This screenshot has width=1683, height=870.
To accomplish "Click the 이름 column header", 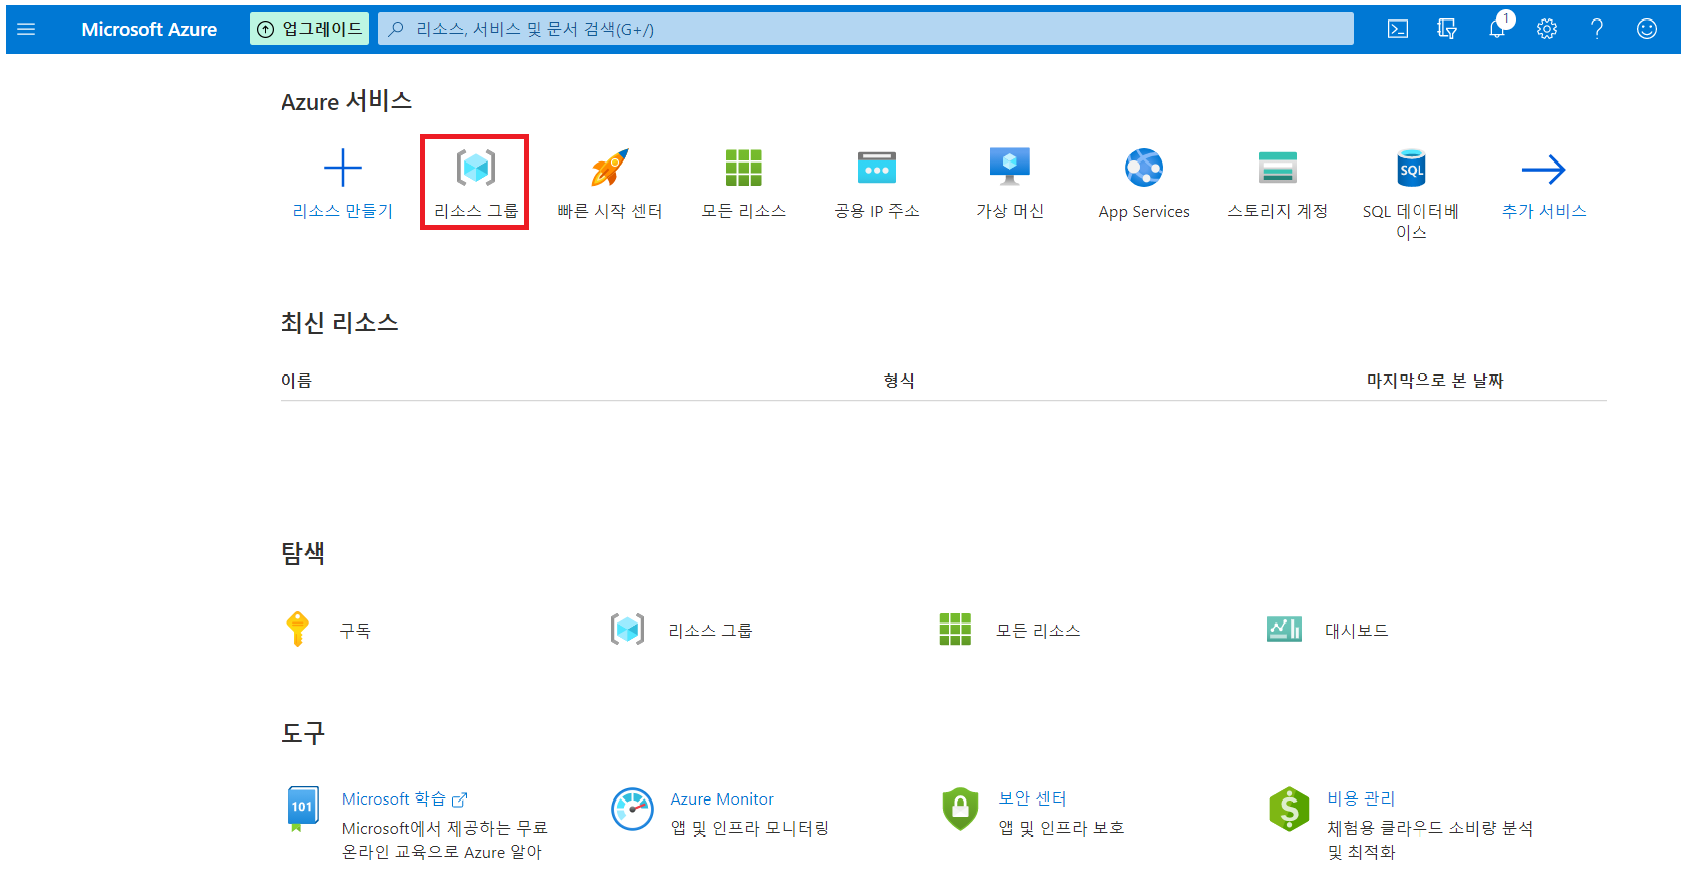I will pyautogui.click(x=297, y=380).
